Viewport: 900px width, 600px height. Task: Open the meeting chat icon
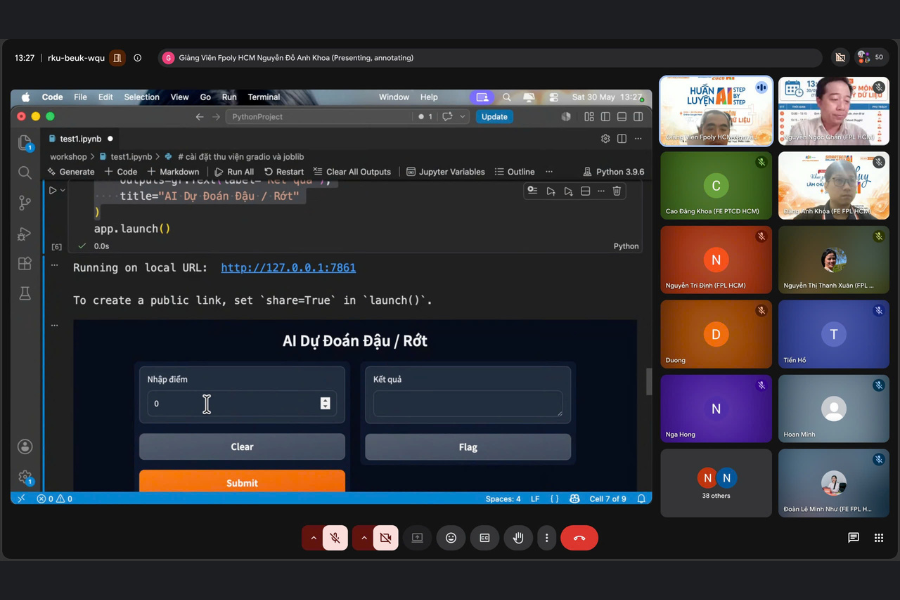pos(854,537)
